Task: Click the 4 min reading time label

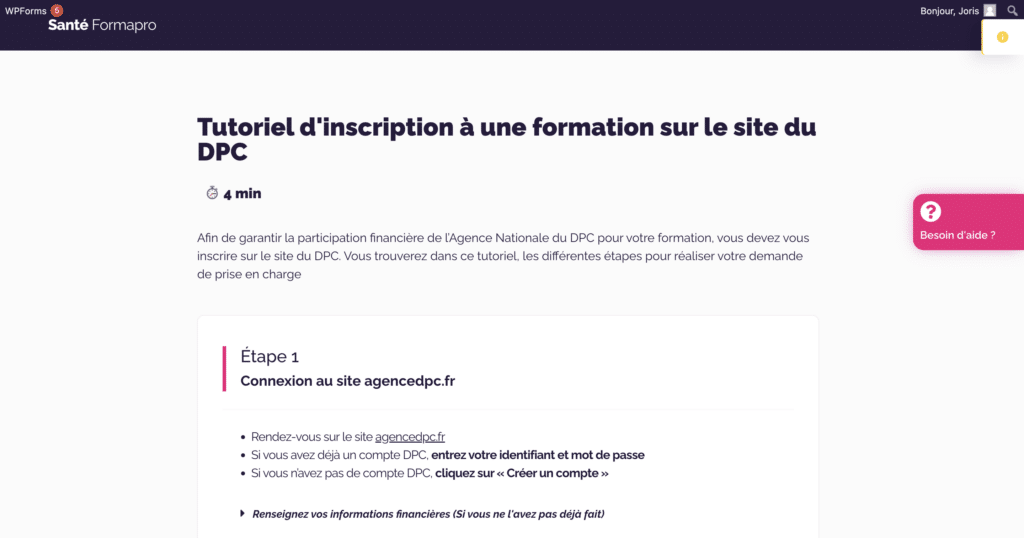Action: coord(242,193)
